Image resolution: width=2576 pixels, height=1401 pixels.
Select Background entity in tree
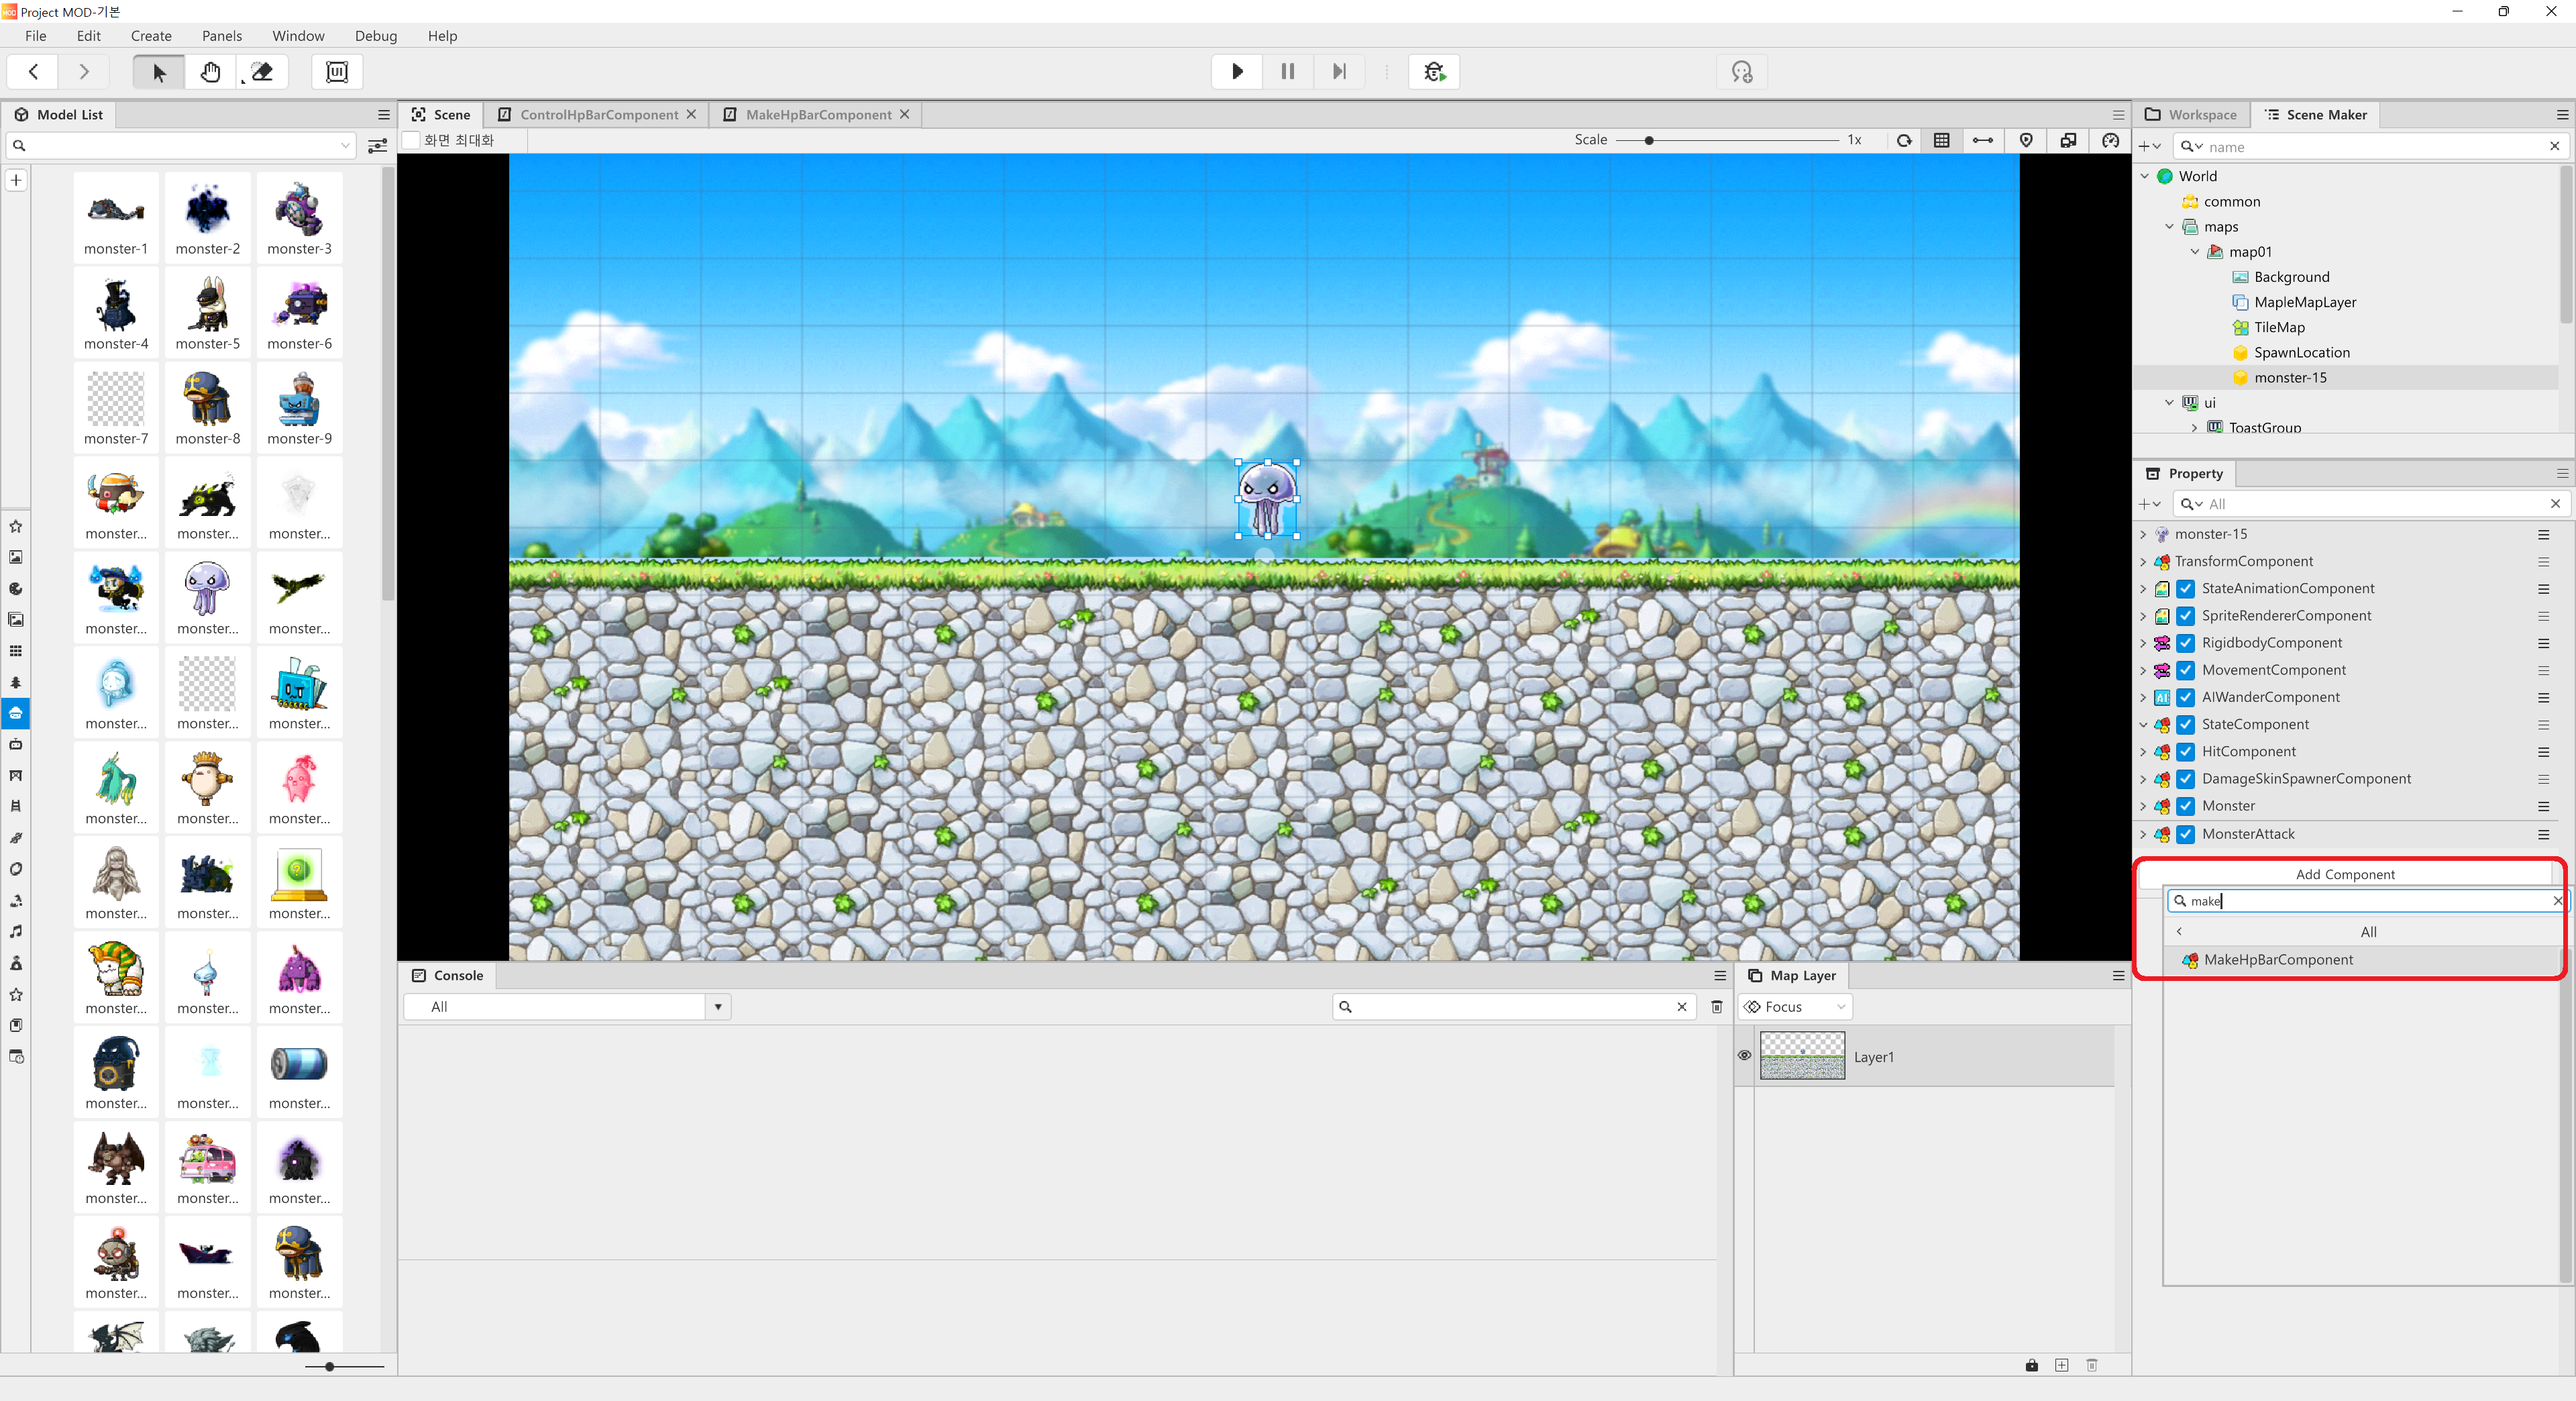[x=2291, y=277]
